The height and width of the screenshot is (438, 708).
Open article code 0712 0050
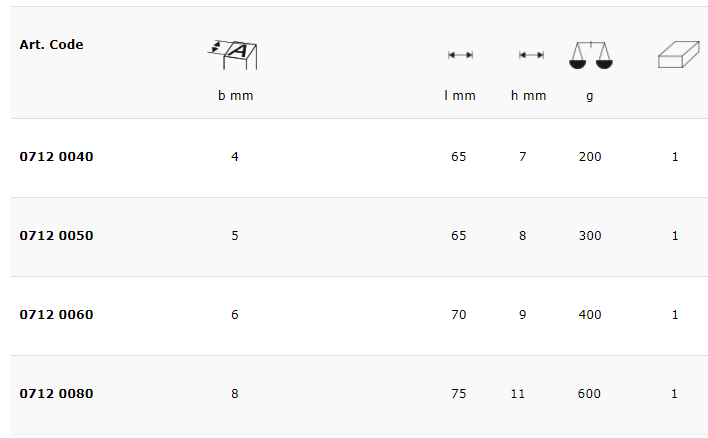pyautogui.click(x=56, y=236)
